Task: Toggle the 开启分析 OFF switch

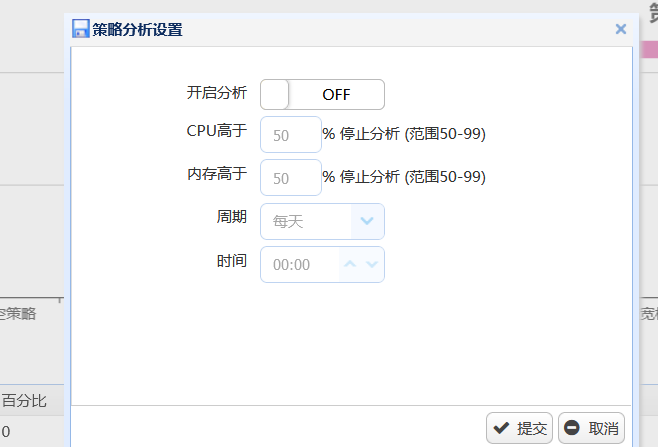Action: click(322, 94)
